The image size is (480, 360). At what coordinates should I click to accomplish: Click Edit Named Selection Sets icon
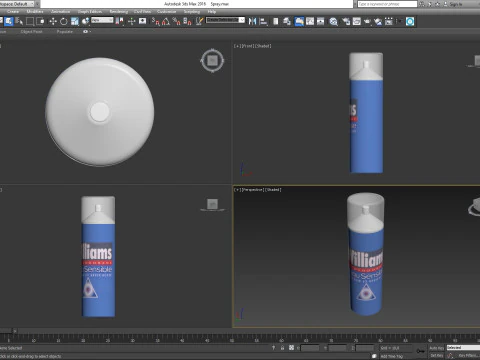199,21
